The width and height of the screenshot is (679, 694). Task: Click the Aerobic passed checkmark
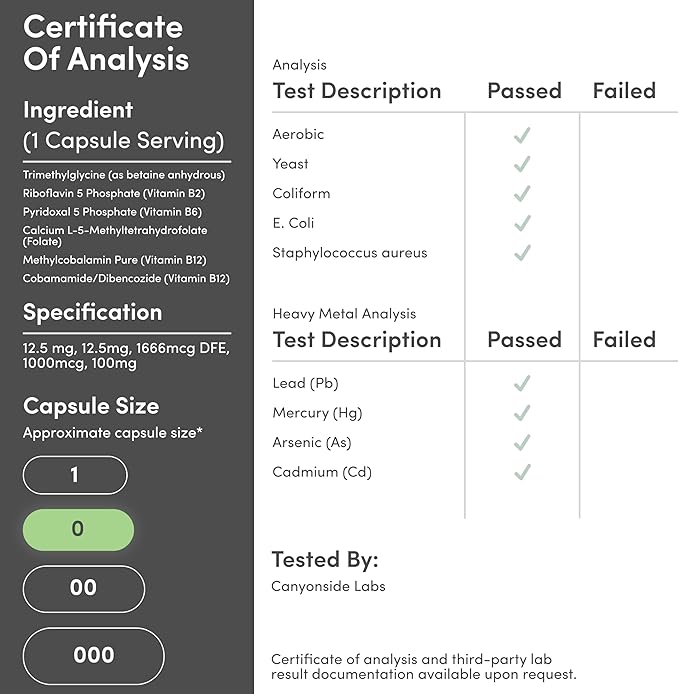tap(521, 135)
